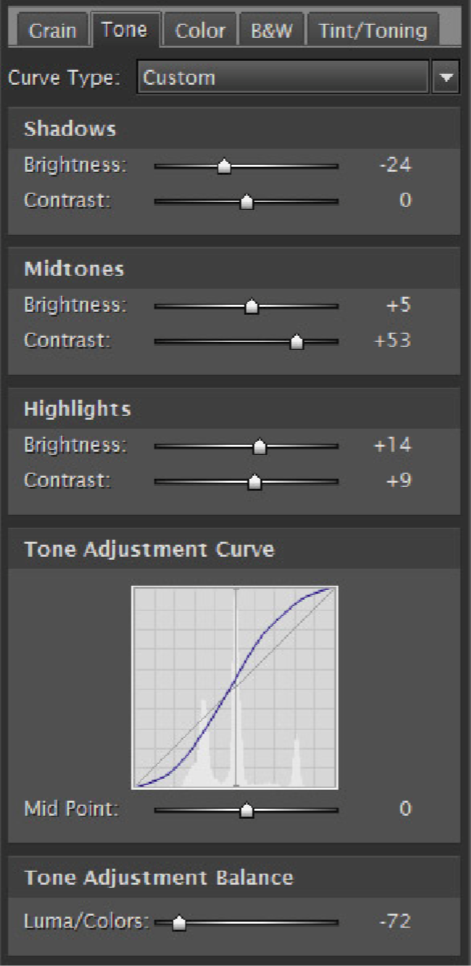471x966 pixels.
Task: Open the Curve Type dropdown arrow
Action: pyautogui.click(x=446, y=78)
